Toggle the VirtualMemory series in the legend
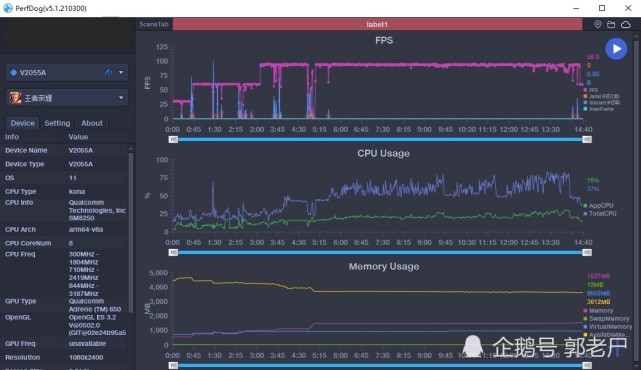Image resolution: width=641 pixels, height=370 pixels. click(608, 327)
